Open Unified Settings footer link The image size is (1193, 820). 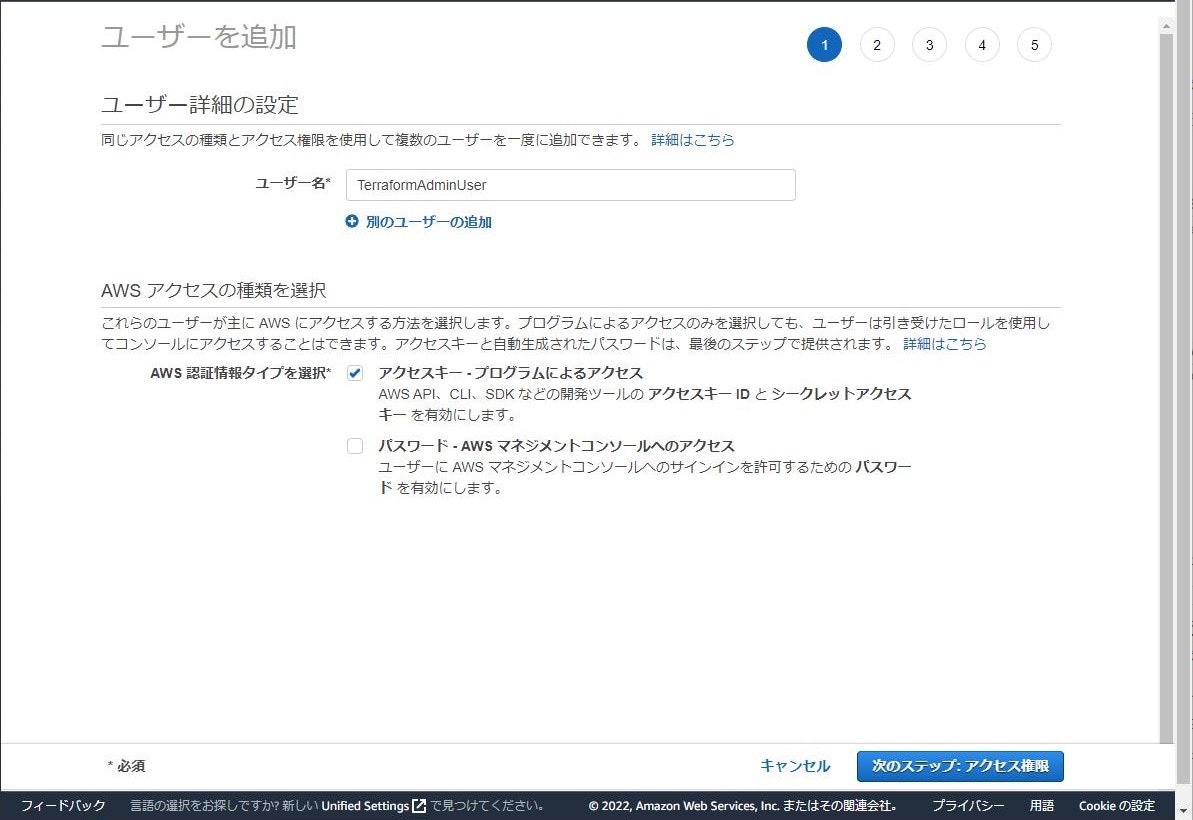(x=365, y=806)
